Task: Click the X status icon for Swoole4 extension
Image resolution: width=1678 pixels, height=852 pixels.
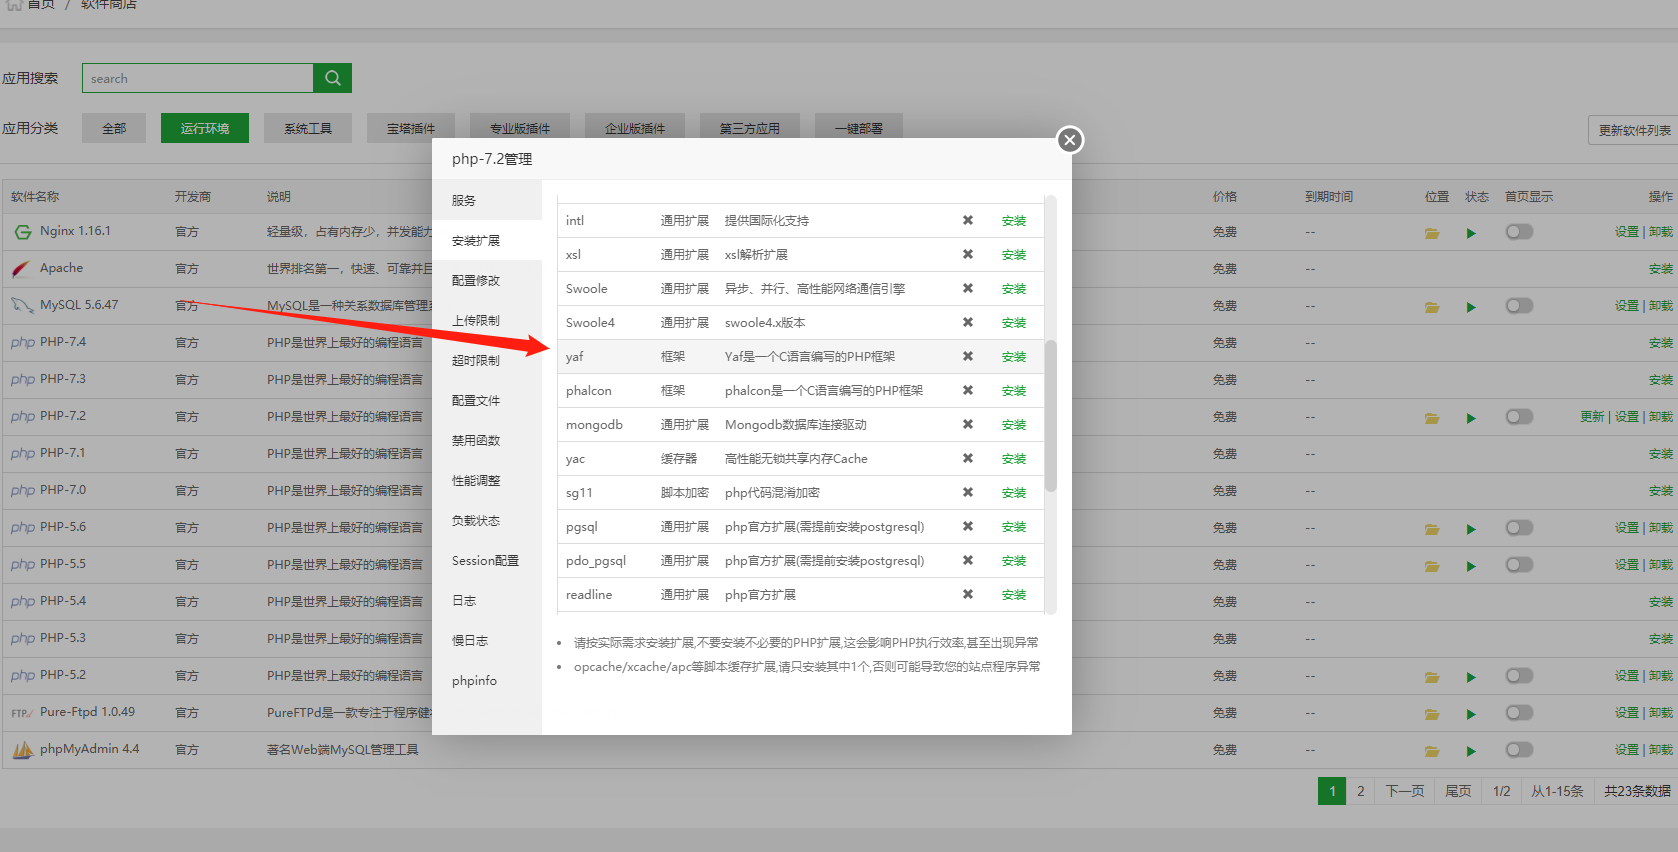Action: pos(968,322)
